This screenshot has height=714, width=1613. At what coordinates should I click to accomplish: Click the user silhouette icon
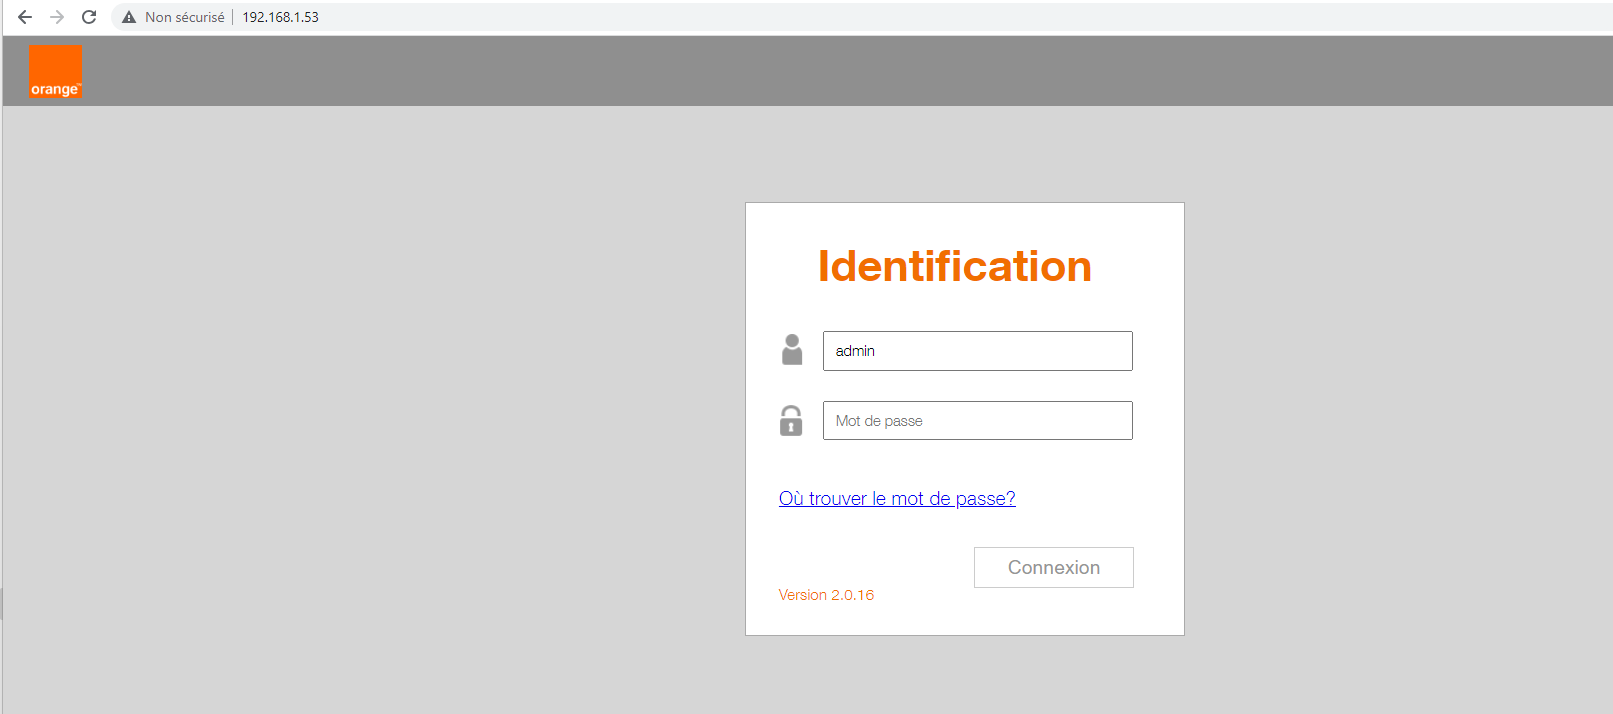[792, 350]
